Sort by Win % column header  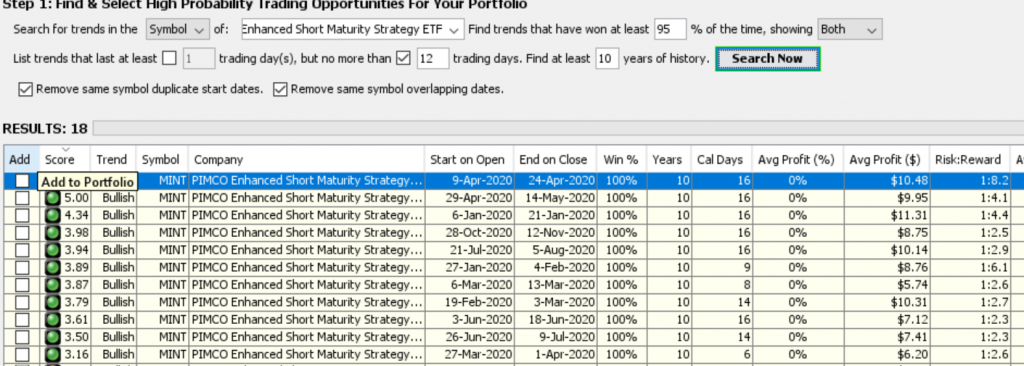(621, 159)
